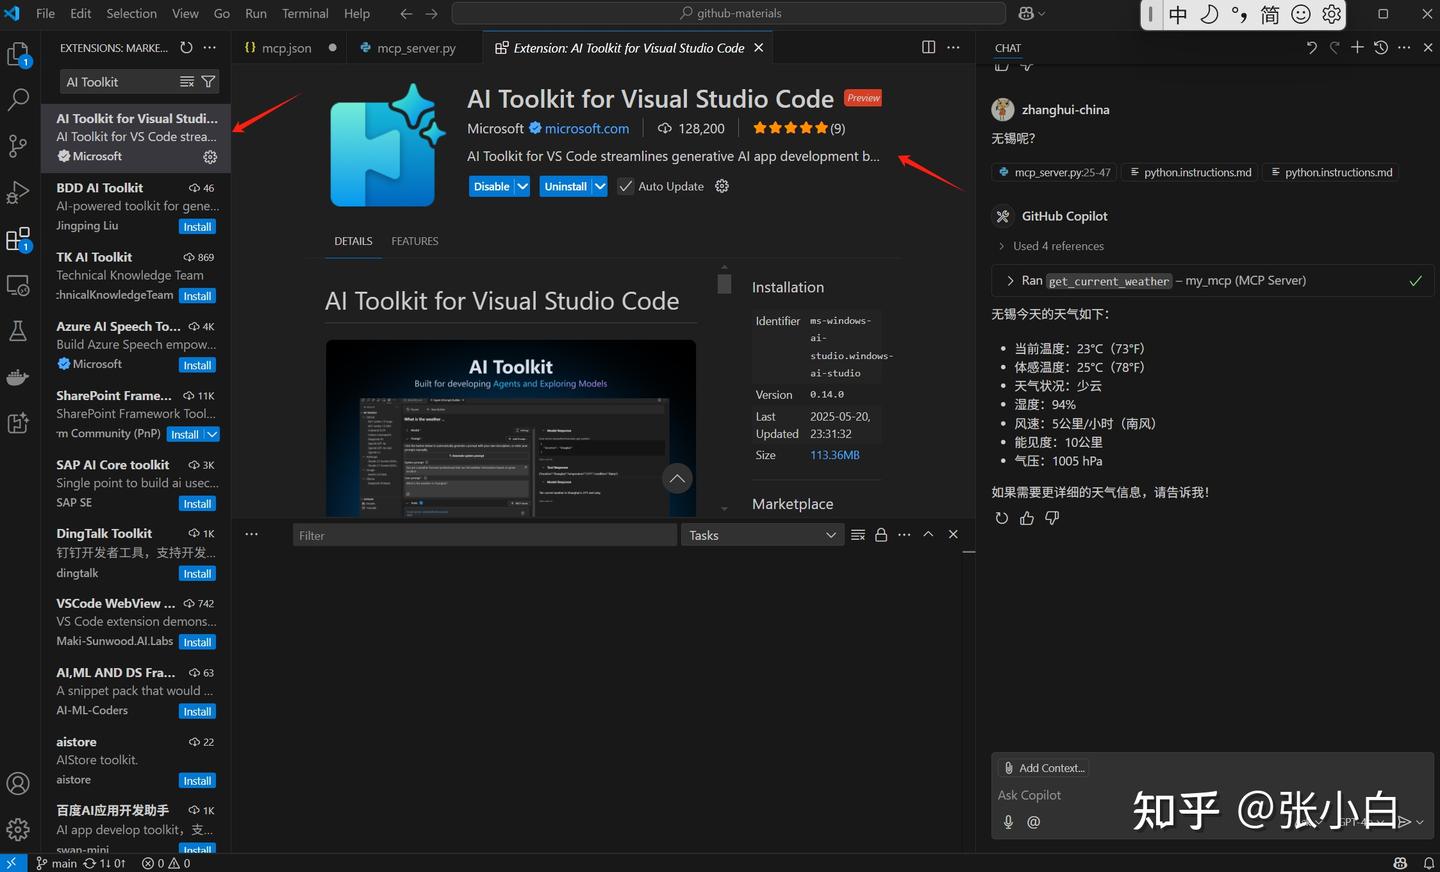This screenshot has height=872, width=1440.
Task: Open Run and Debug view
Action: tap(18, 193)
